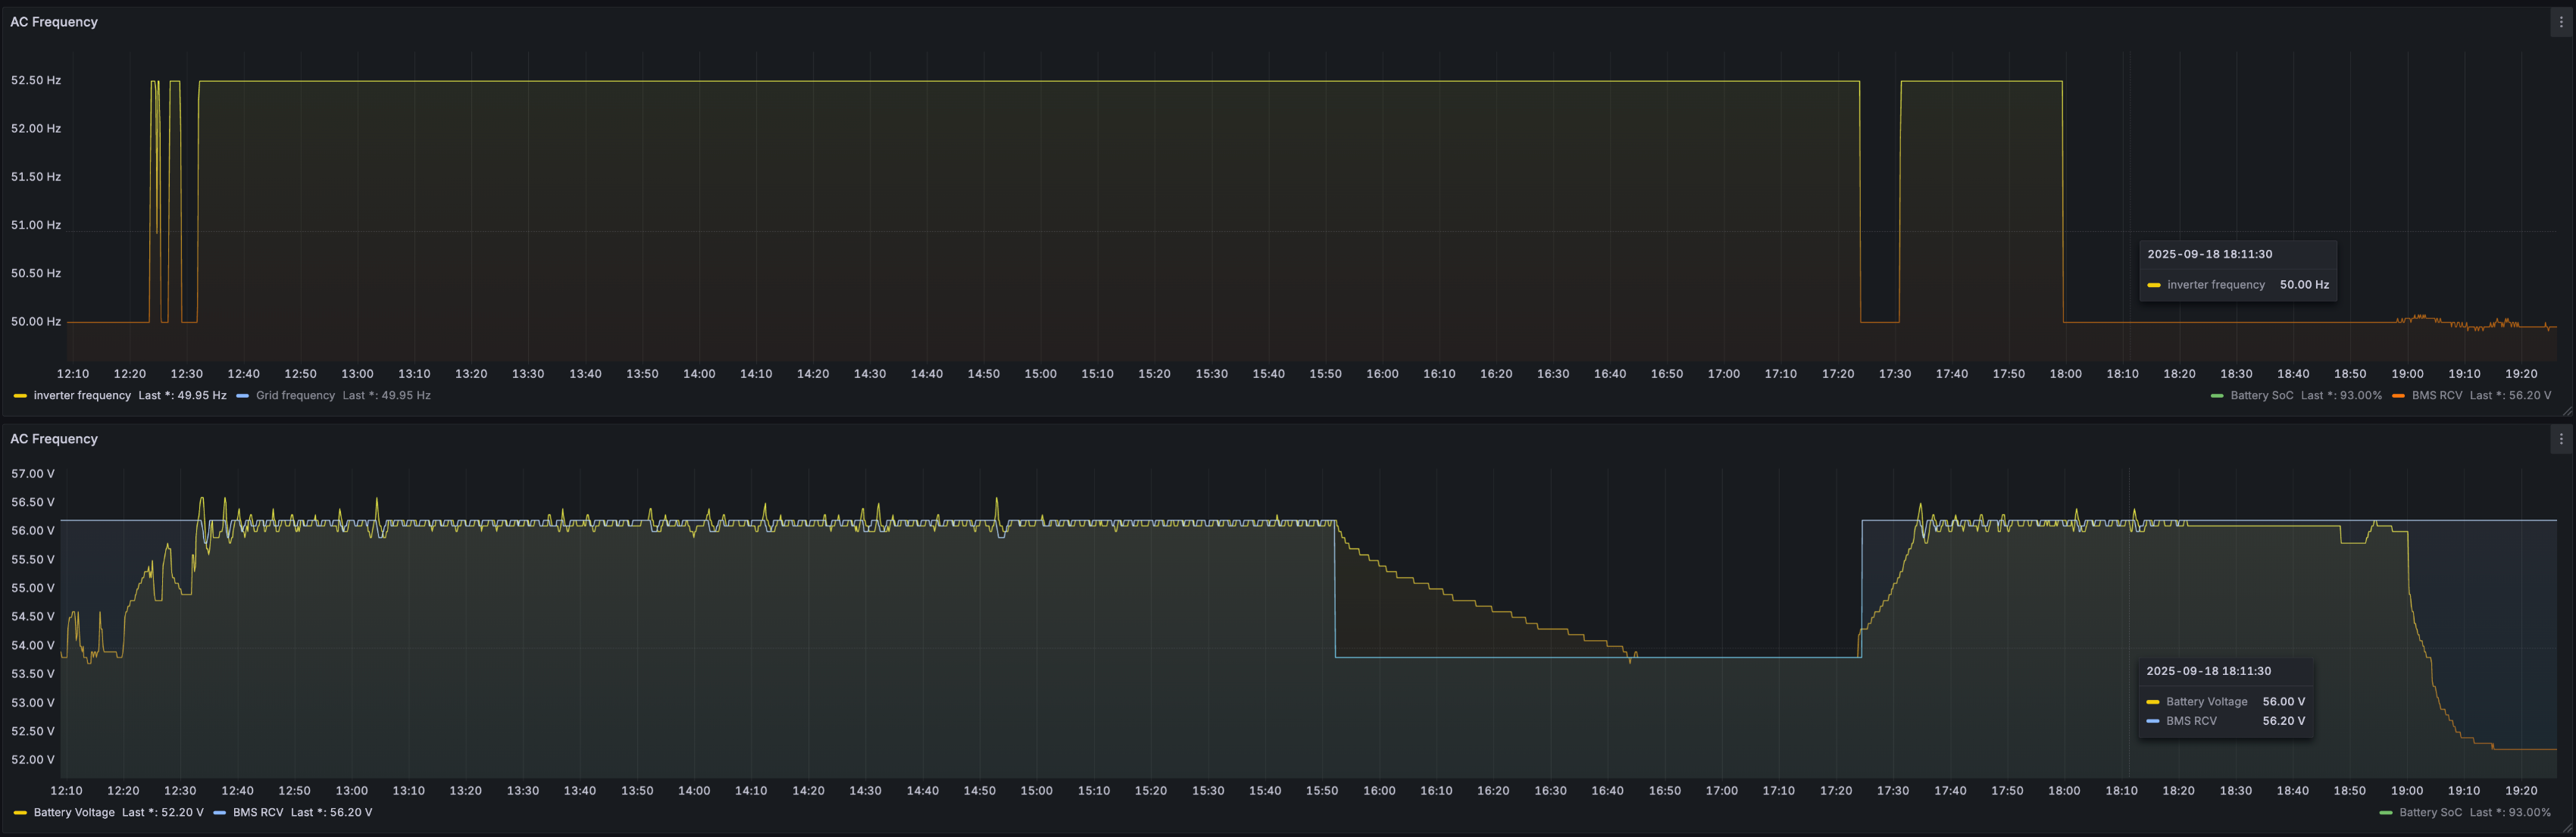Screen dimensions: 2576x837
Task: Click the blue Grid frequency legend color marker
Action: click(243, 396)
